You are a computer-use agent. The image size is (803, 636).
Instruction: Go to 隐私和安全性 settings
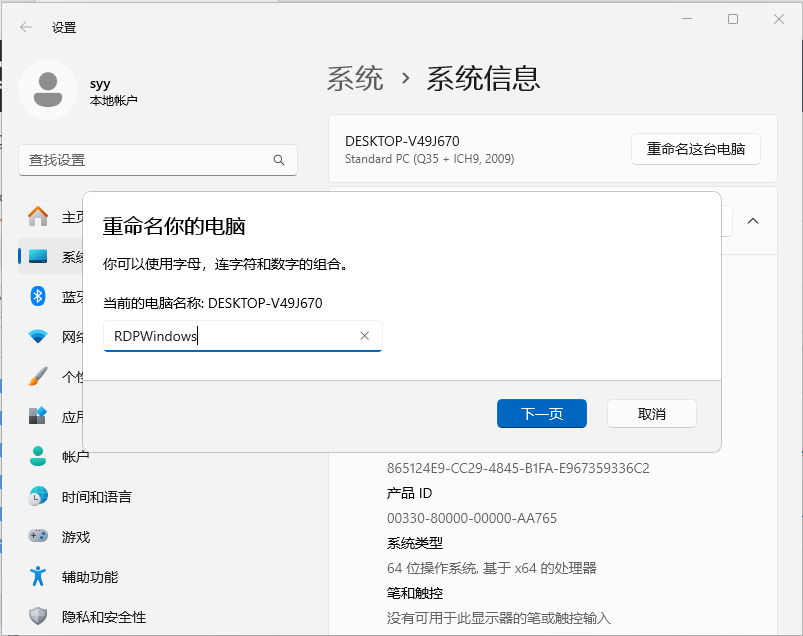pyautogui.click(x=103, y=617)
